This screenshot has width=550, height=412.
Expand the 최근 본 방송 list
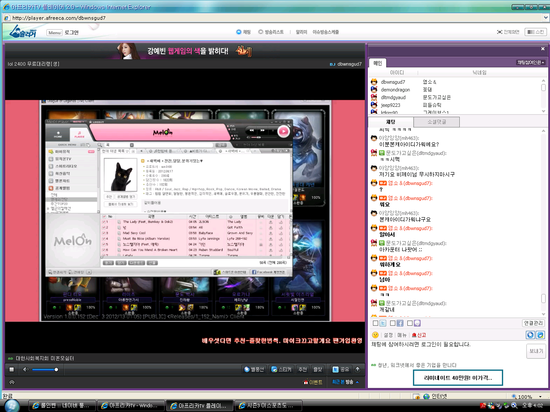point(346,382)
